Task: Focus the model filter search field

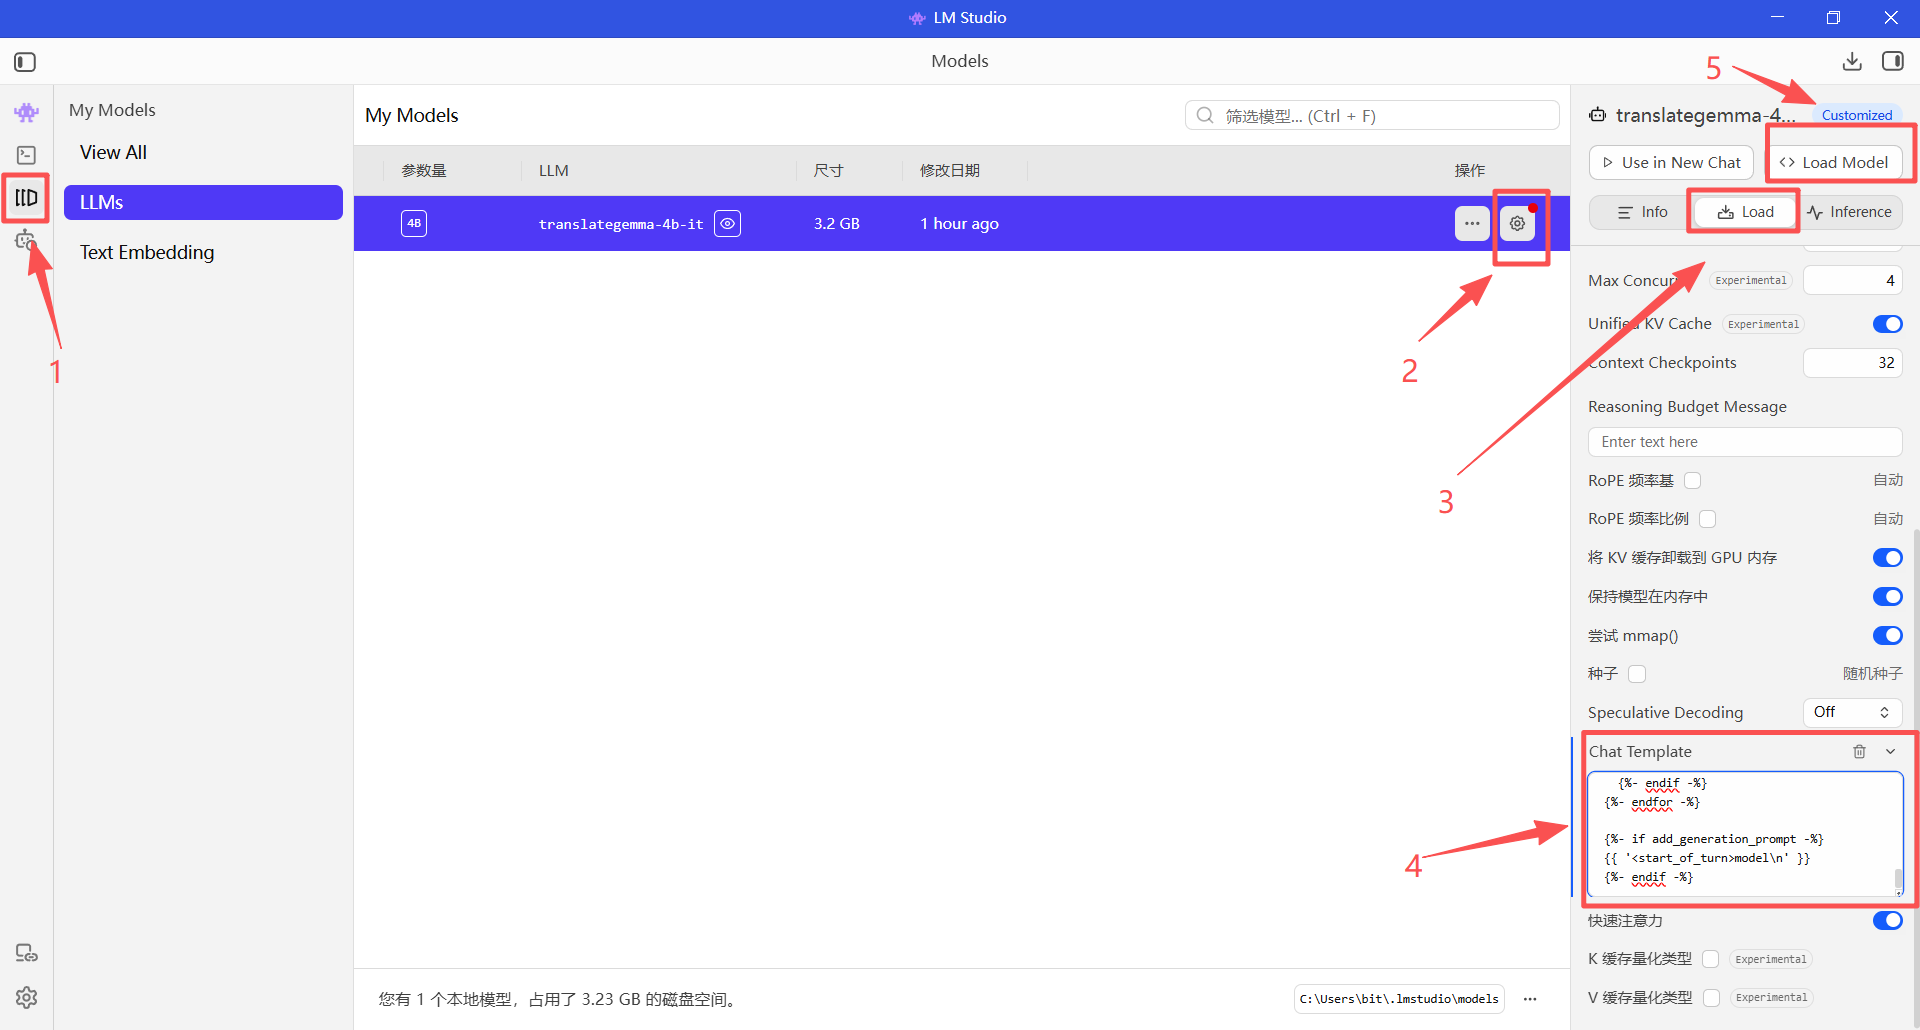Action: tap(1372, 116)
